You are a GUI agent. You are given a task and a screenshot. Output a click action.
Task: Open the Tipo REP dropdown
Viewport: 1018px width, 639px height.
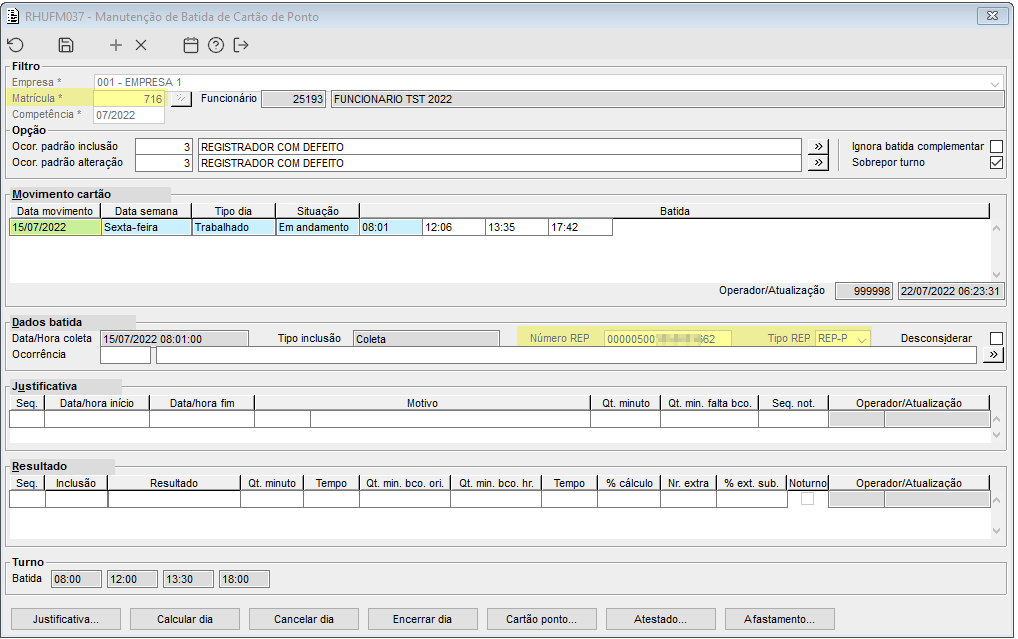pyautogui.click(x=860, y=339)
